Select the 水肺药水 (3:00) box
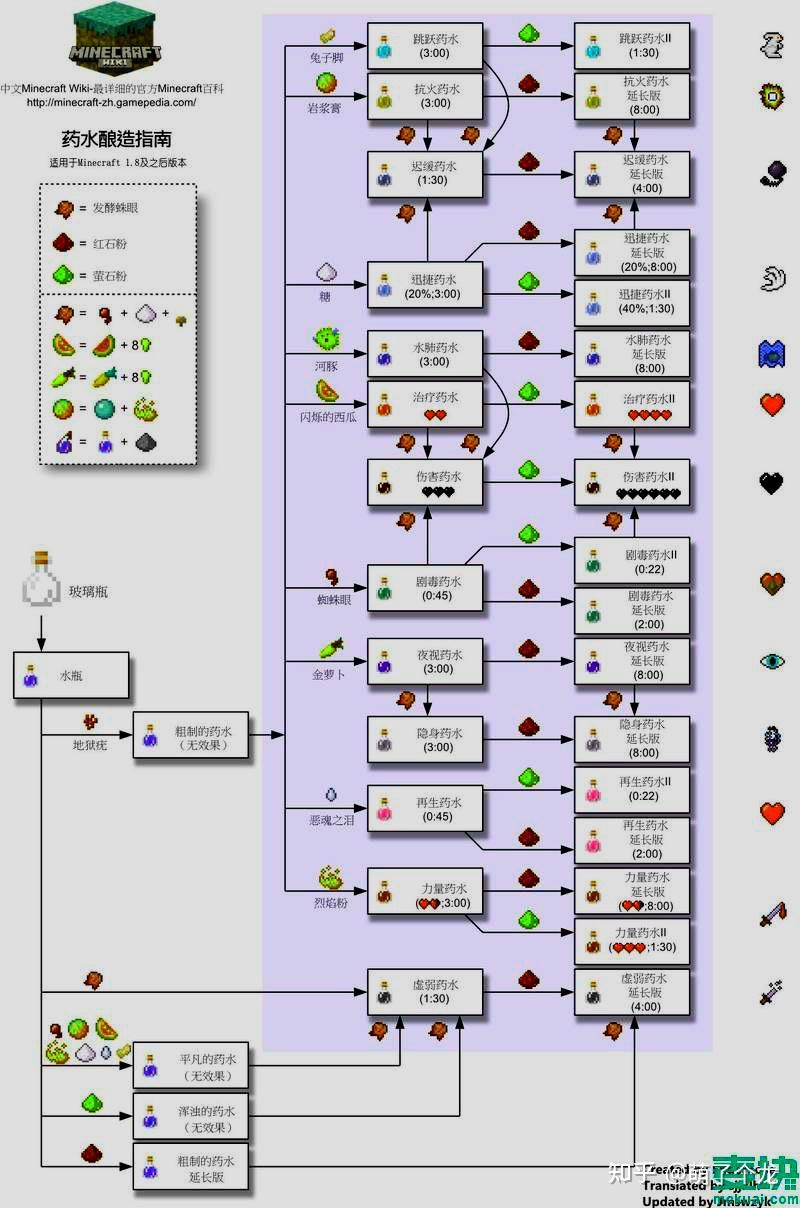 (x=426, y=354)
